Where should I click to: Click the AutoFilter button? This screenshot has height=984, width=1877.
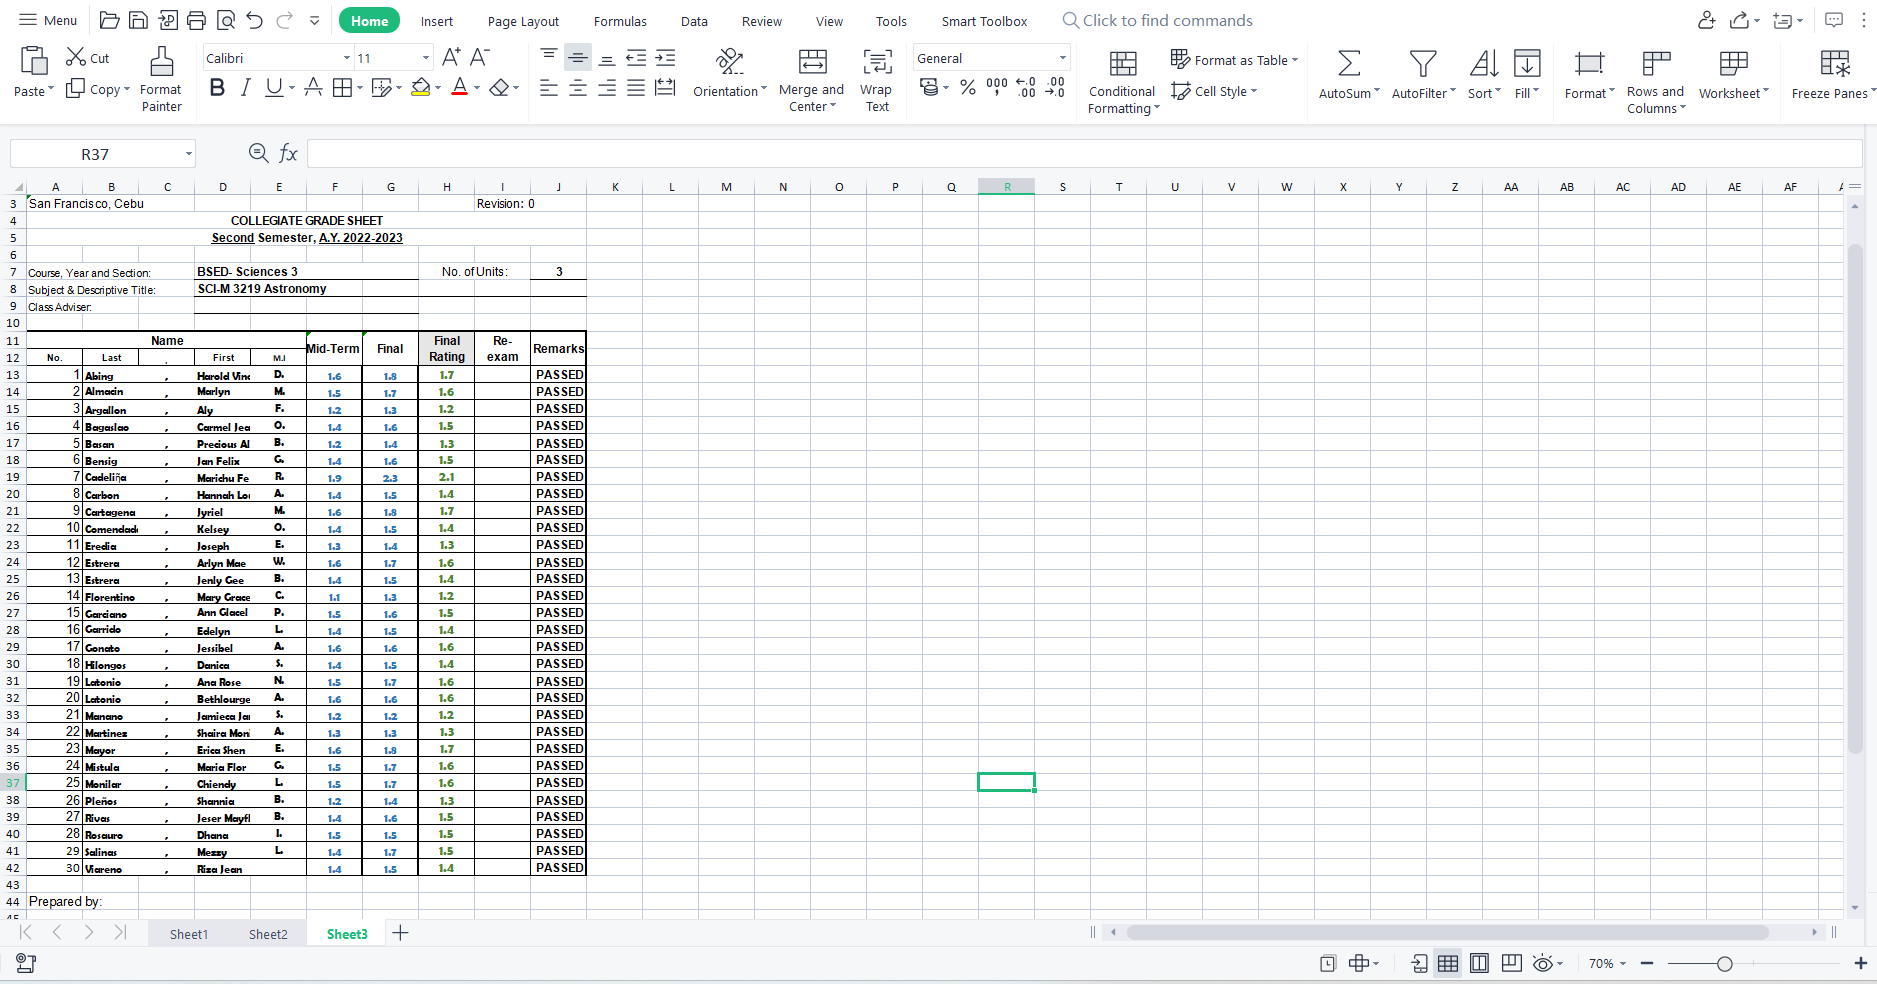coord(1423,75)
